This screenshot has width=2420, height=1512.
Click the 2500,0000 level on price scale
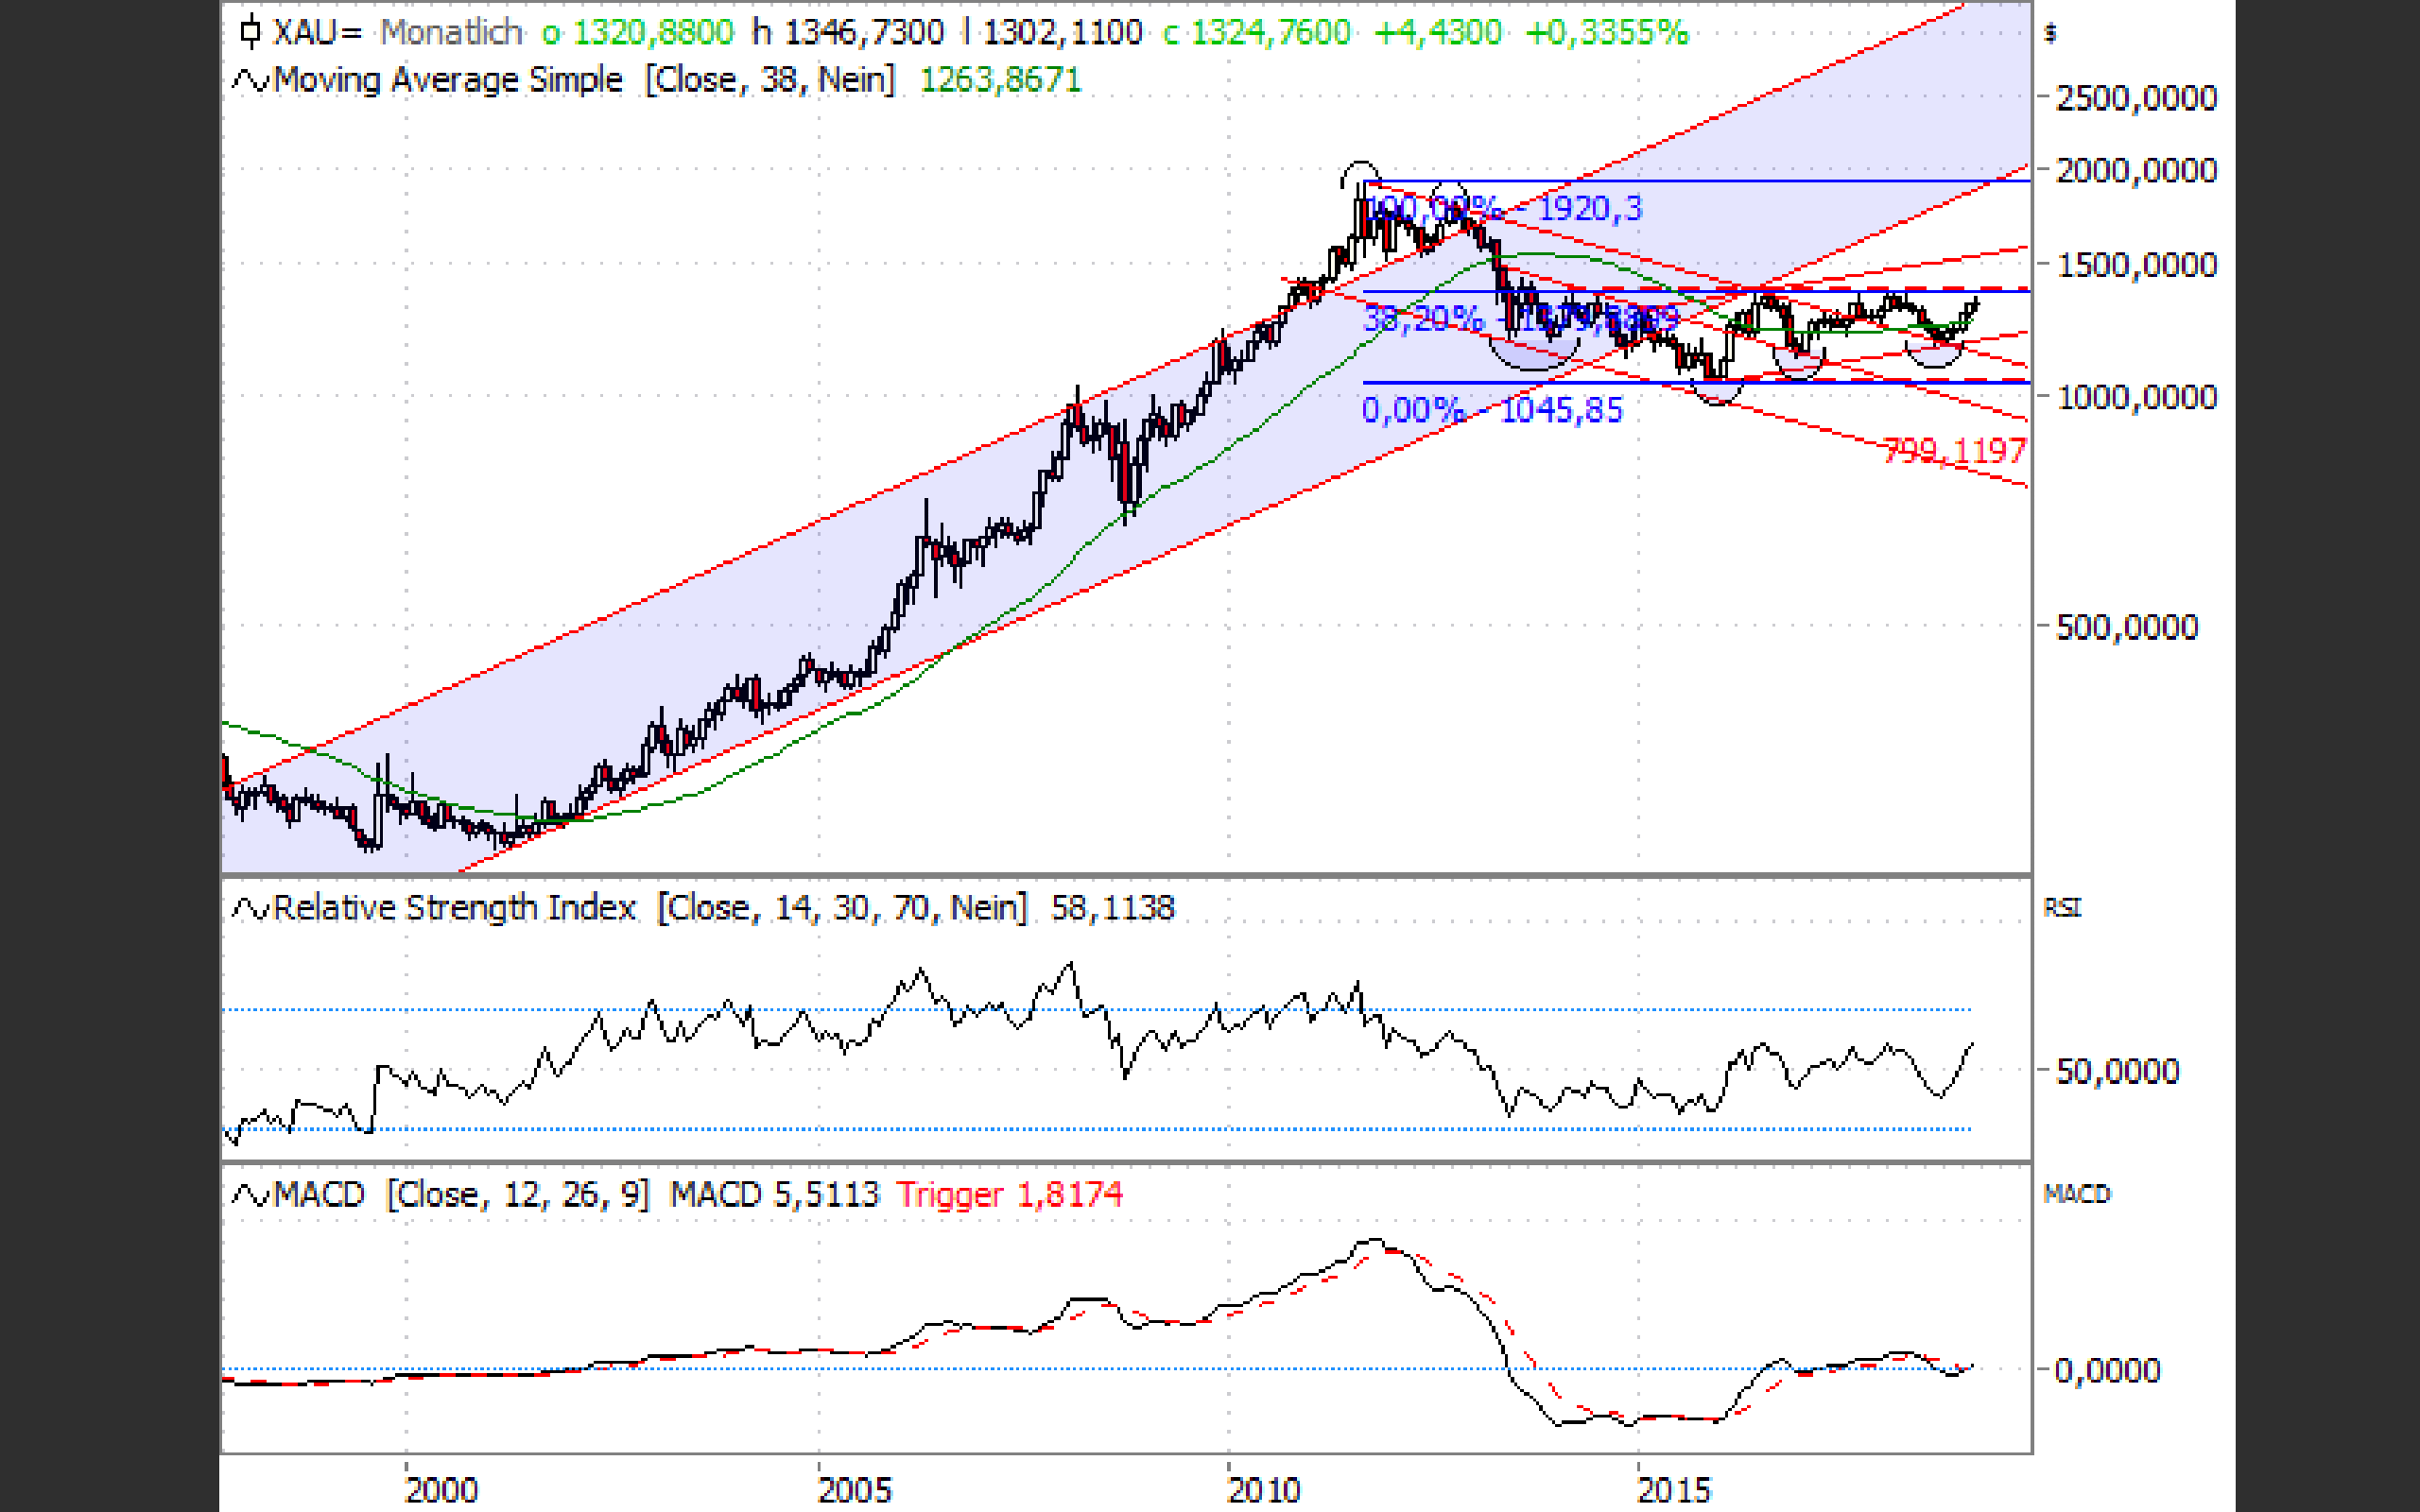click(x=2136, y=98)
